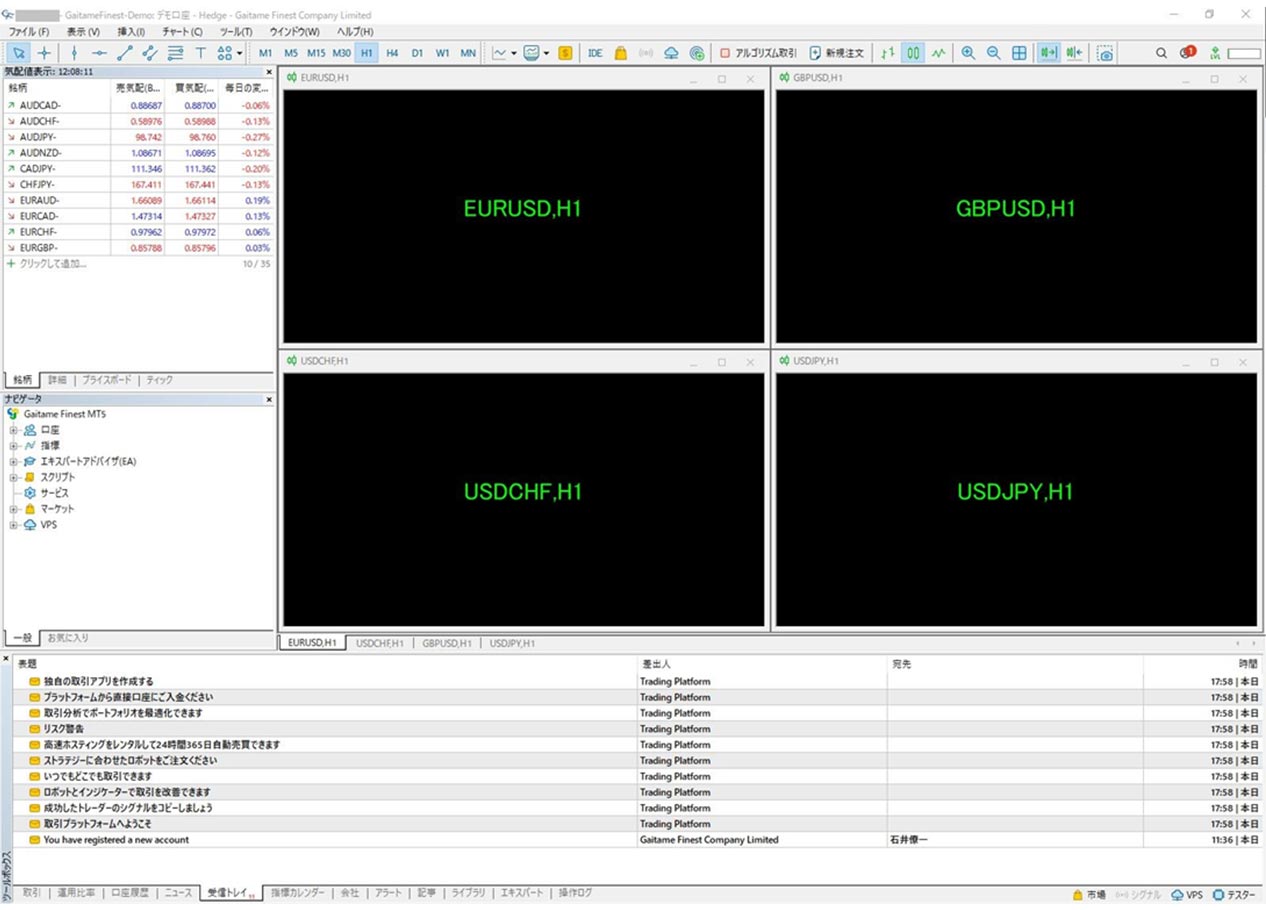This screenshot has width=1266, height=910.
Task: Select the text label tool
Action: [200, 53]
